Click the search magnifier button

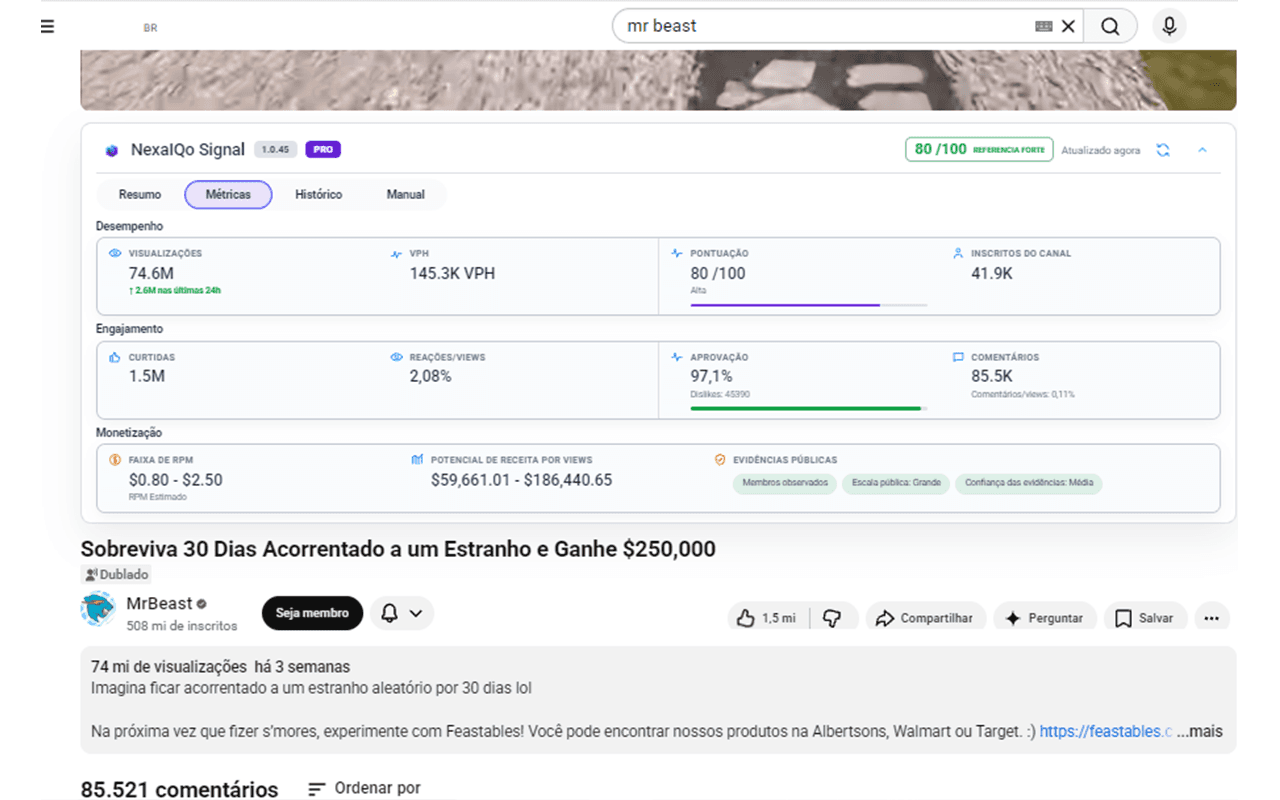click(1110, 26)
